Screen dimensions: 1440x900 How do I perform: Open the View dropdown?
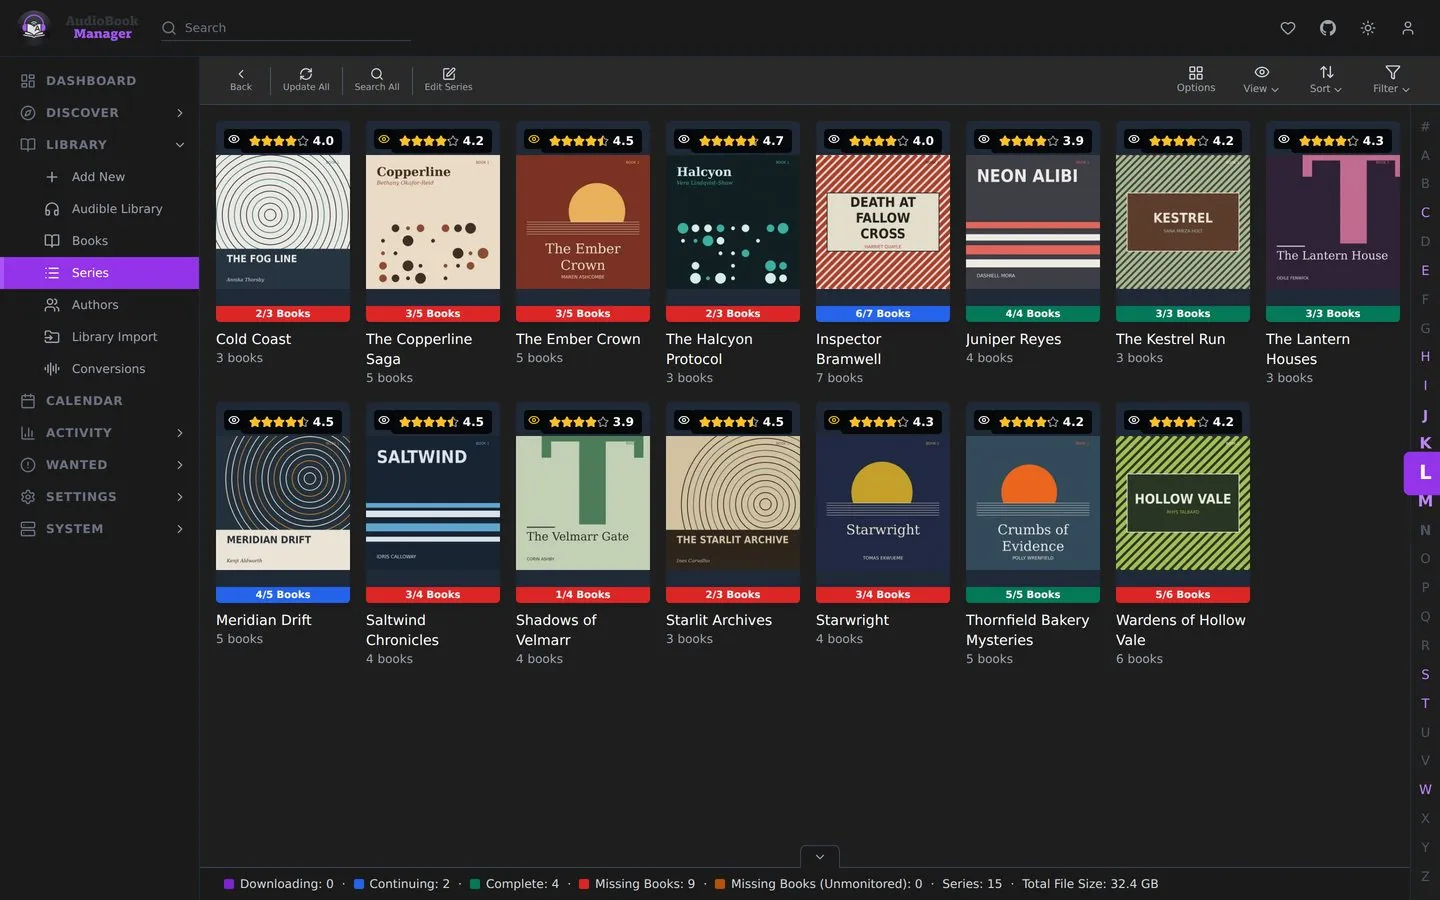1261,79
